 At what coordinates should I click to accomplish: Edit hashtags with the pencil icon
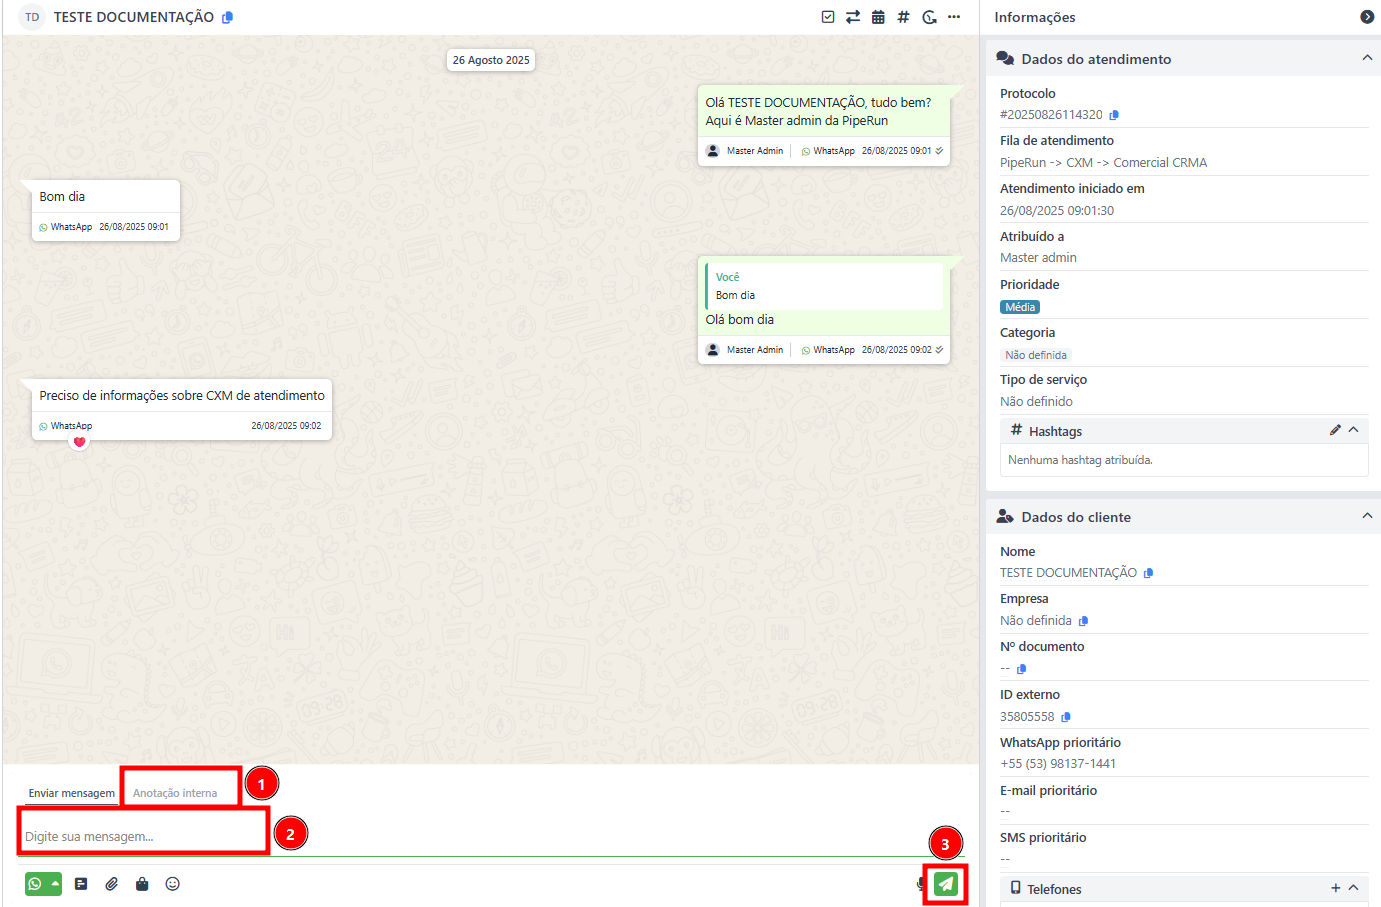pos(1335,430)
